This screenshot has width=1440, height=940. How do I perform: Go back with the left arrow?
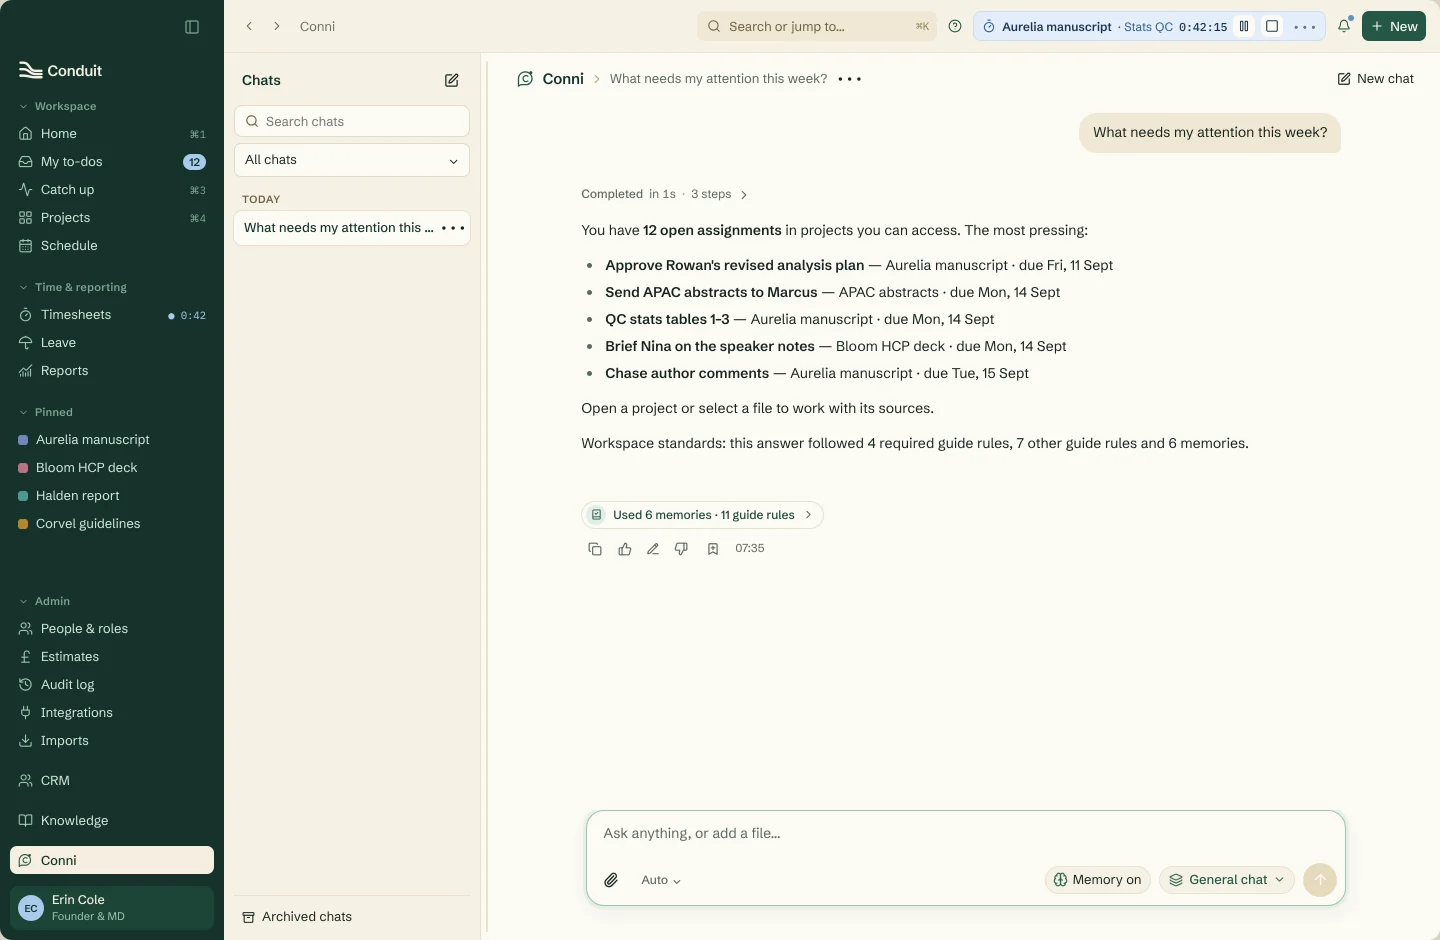[249, 26]
